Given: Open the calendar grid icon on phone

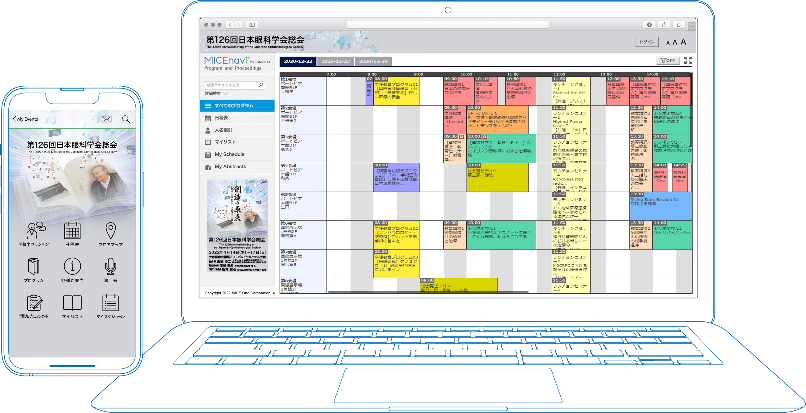Looking at the screenshot, I should pos(72,231).
